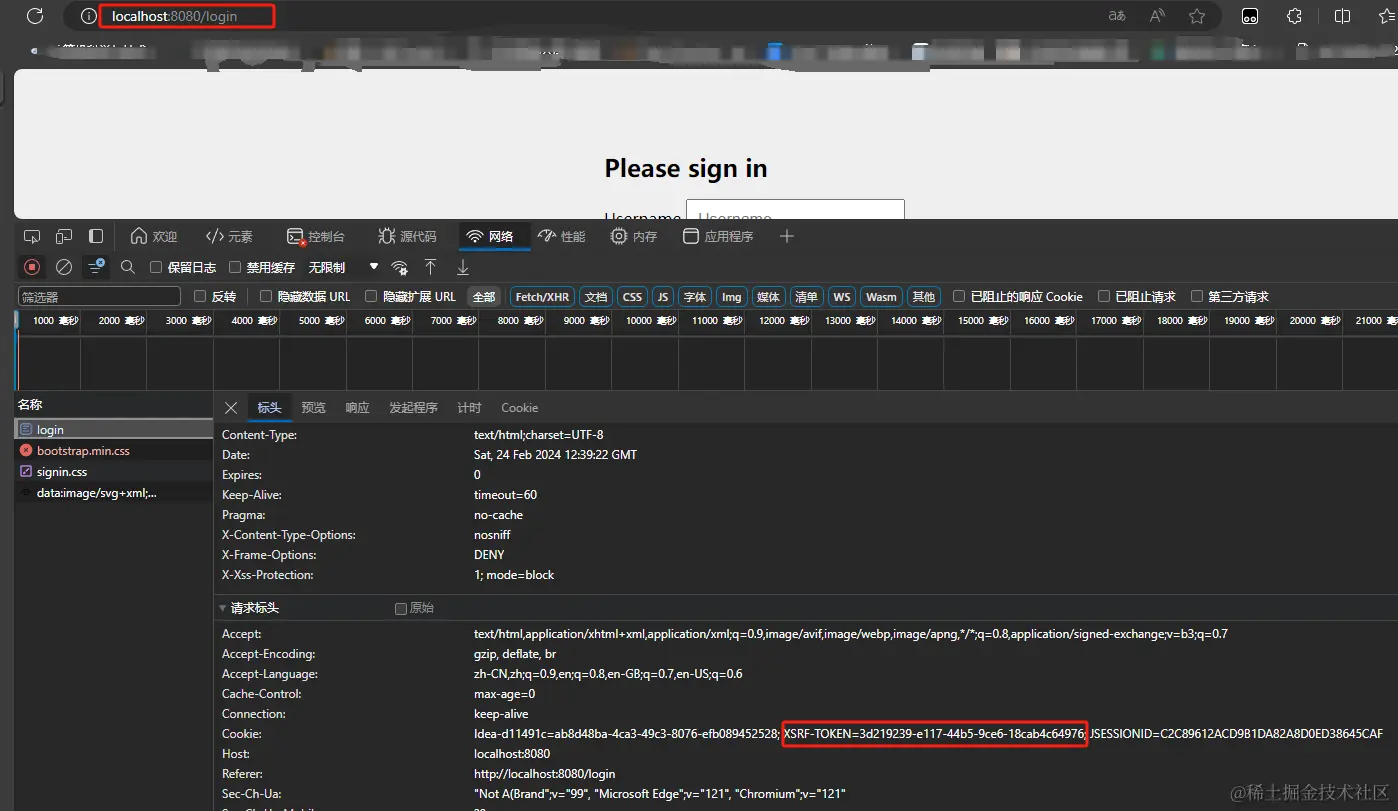Open the browser extensions puzzle icon
This screenshot has height=811, width=1398.
(x=1294, y=16)
